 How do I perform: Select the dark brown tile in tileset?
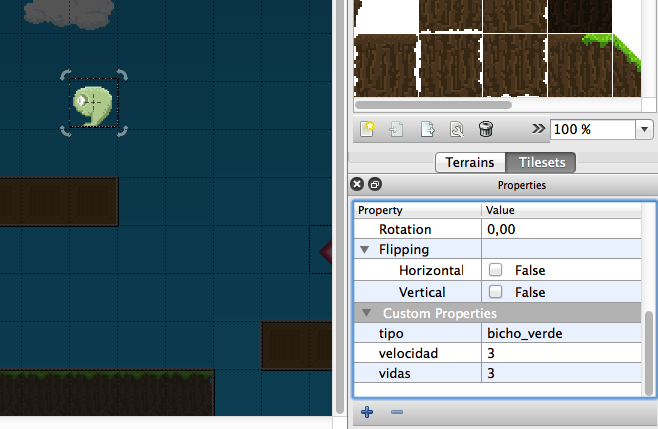(x=579, y=16)
